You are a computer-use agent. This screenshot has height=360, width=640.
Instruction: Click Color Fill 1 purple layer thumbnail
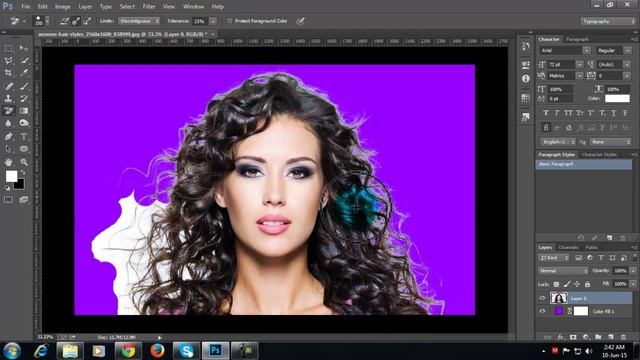[558, 311]
